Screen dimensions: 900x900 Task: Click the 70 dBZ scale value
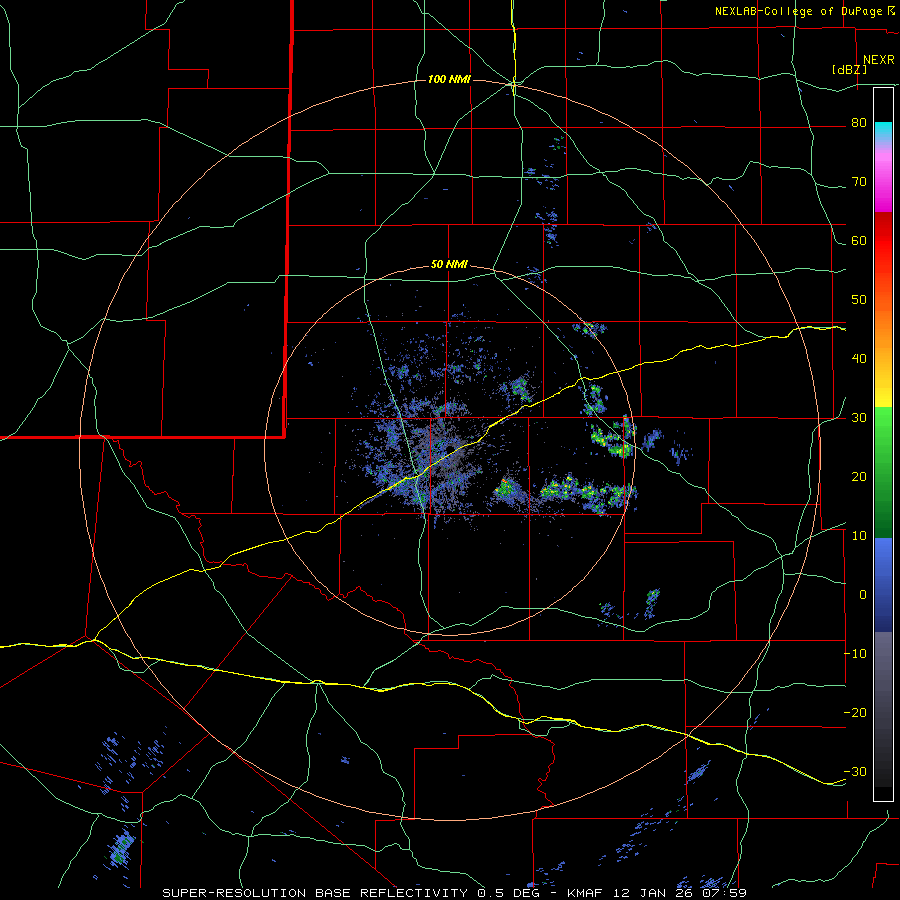point(859,182)
